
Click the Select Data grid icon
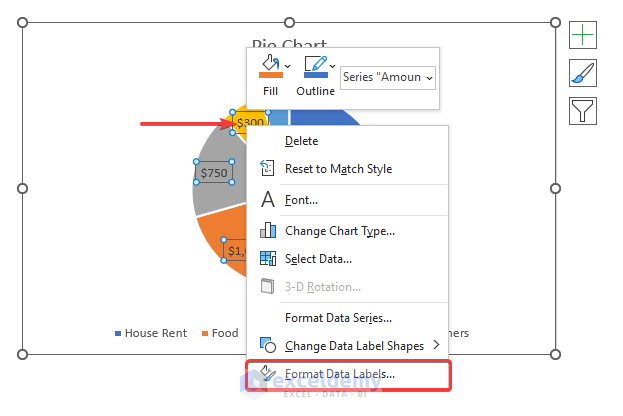pos(268,259)
